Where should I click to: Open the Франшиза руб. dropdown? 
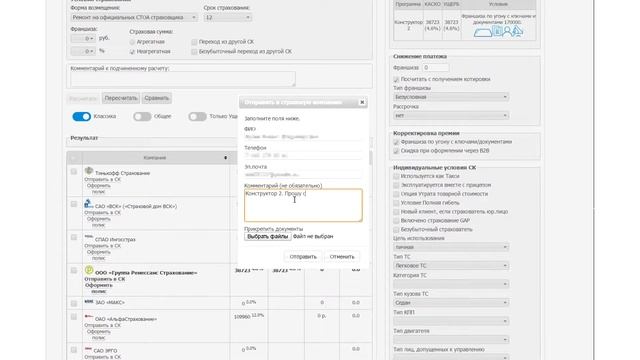pyautogui.click(x=83, y=38)
